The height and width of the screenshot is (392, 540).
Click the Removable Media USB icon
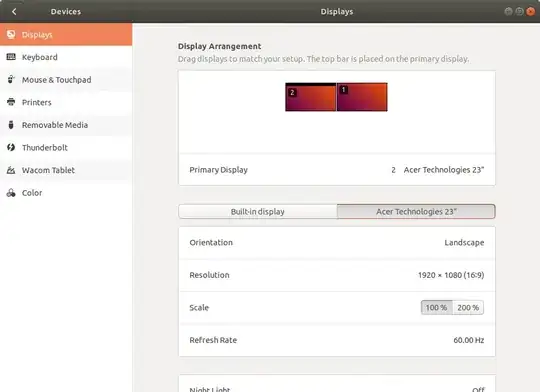[11, 125]
